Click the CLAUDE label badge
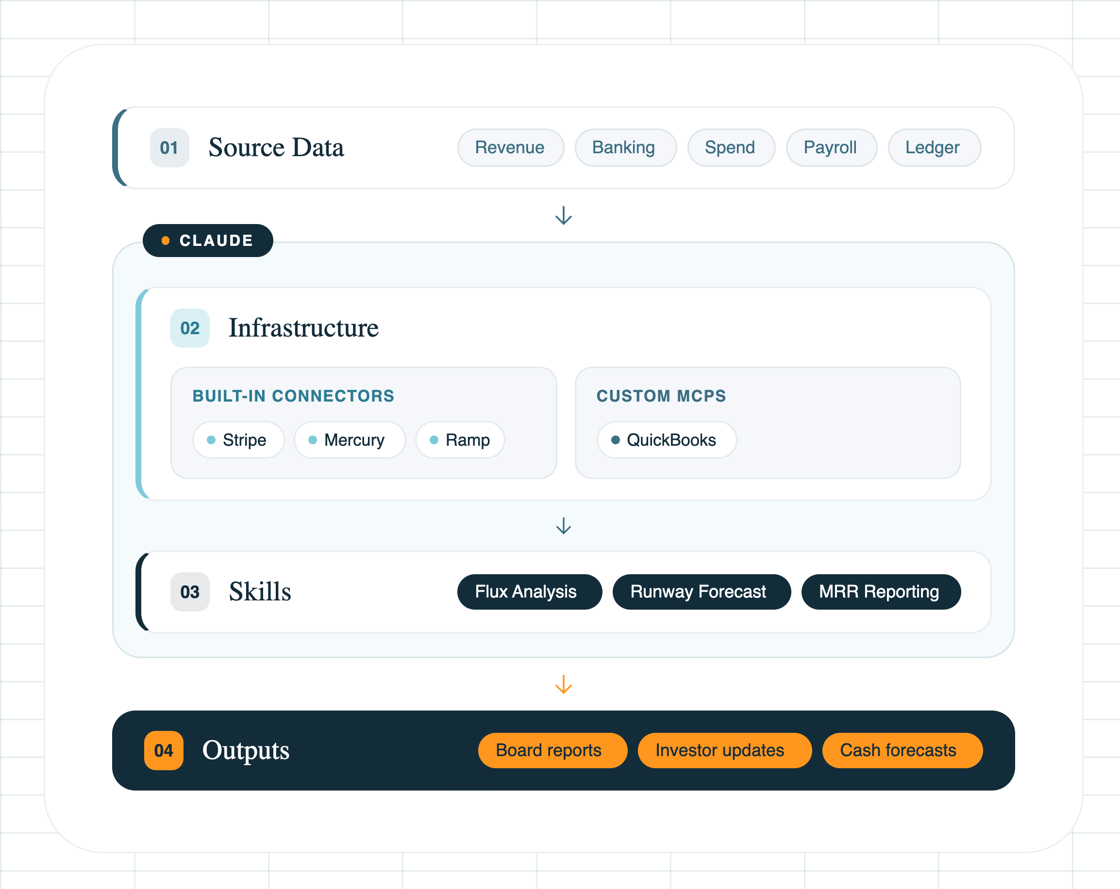 tap(208, 241)
